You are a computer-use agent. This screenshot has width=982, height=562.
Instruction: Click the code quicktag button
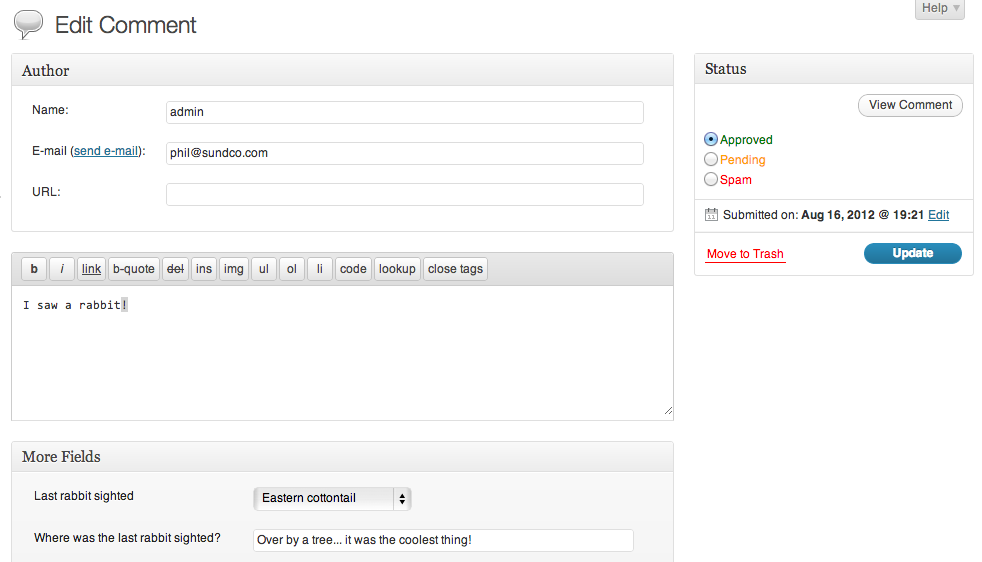pyautogui.click(x=353, y=269)
